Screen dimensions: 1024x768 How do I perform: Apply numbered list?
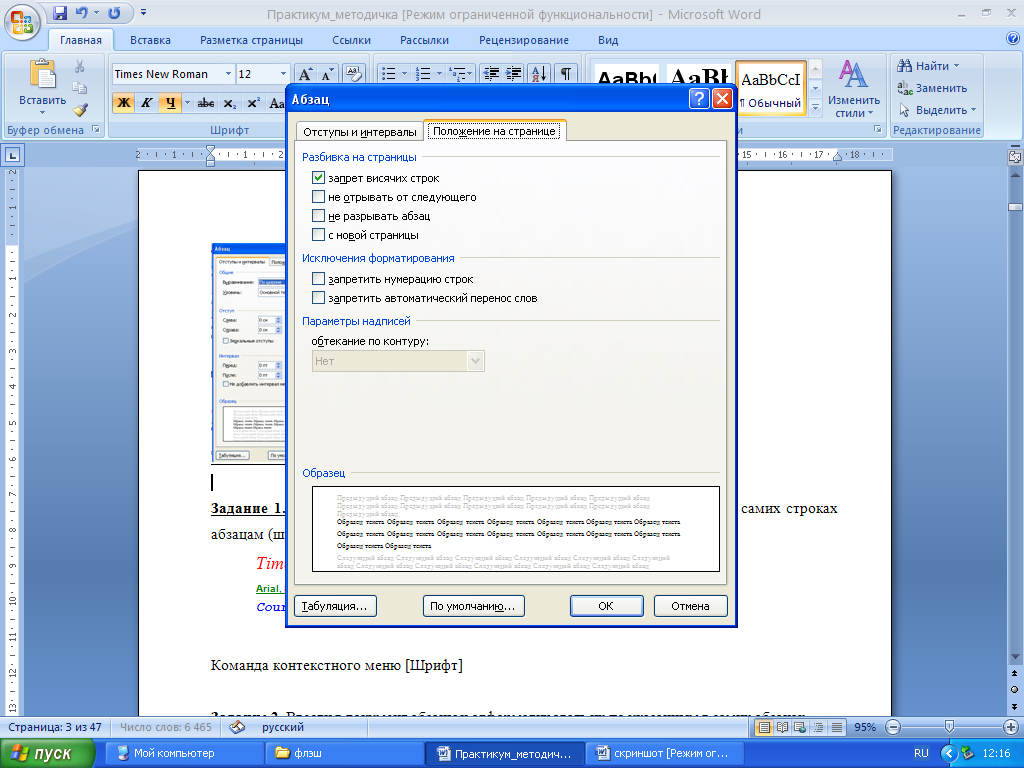424,74
